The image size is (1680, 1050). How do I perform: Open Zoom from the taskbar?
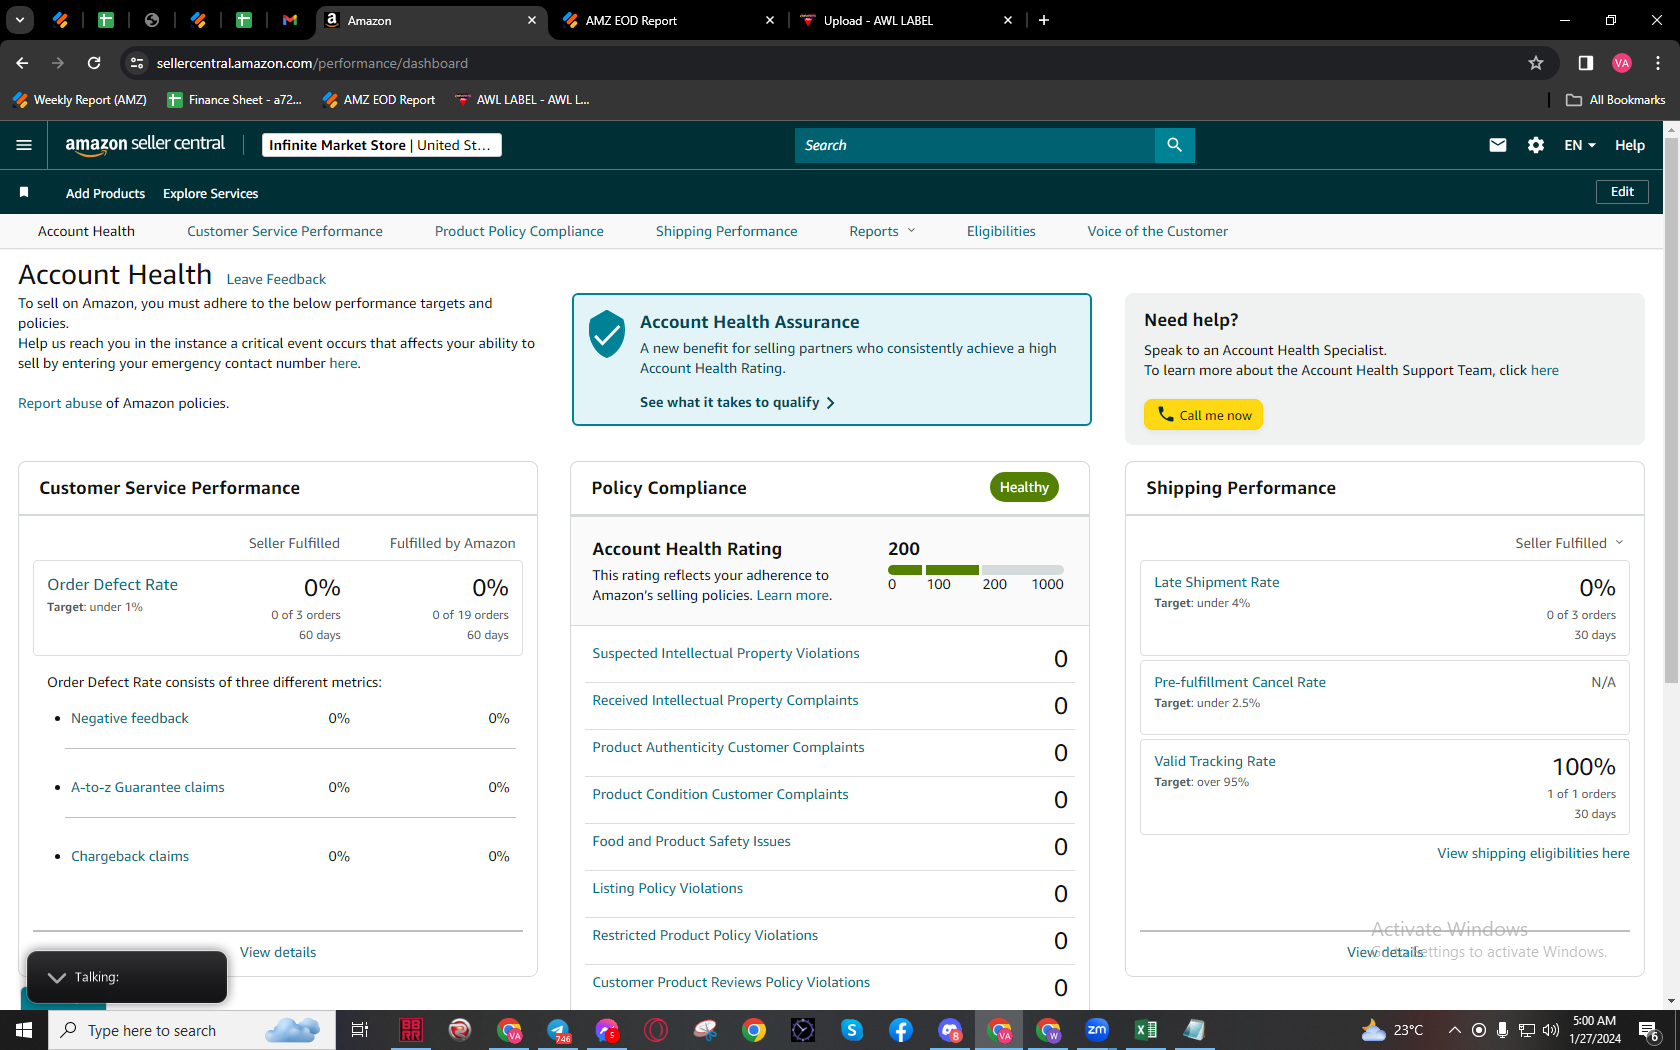point(1097,1030)
